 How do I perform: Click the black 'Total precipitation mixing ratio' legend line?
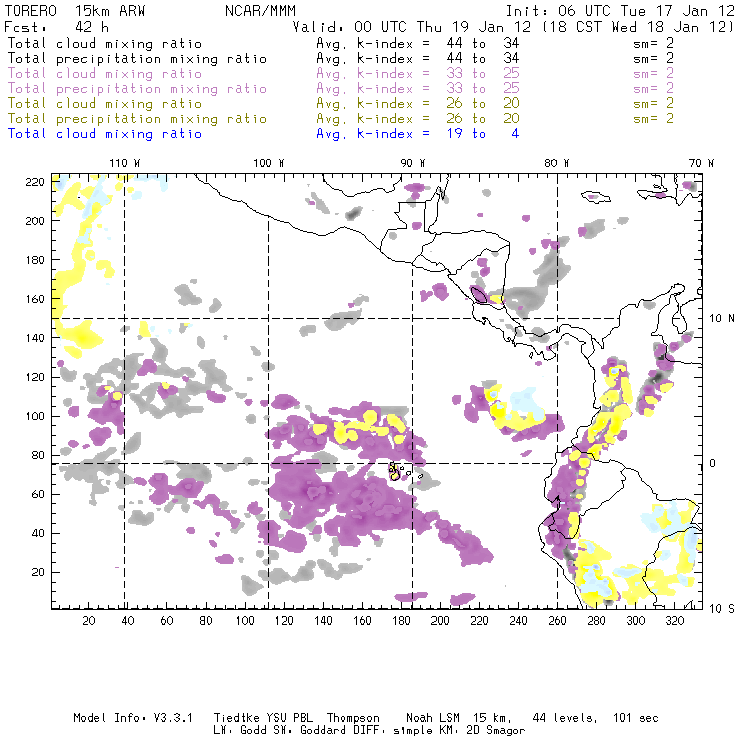tap(137, 59)
